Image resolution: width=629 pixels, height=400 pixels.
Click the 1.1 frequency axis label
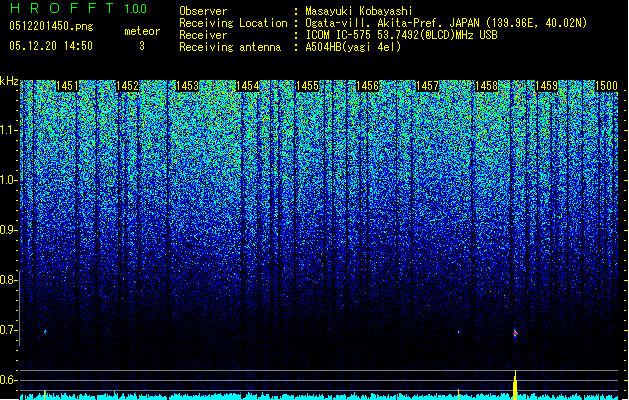click(8, 130)
